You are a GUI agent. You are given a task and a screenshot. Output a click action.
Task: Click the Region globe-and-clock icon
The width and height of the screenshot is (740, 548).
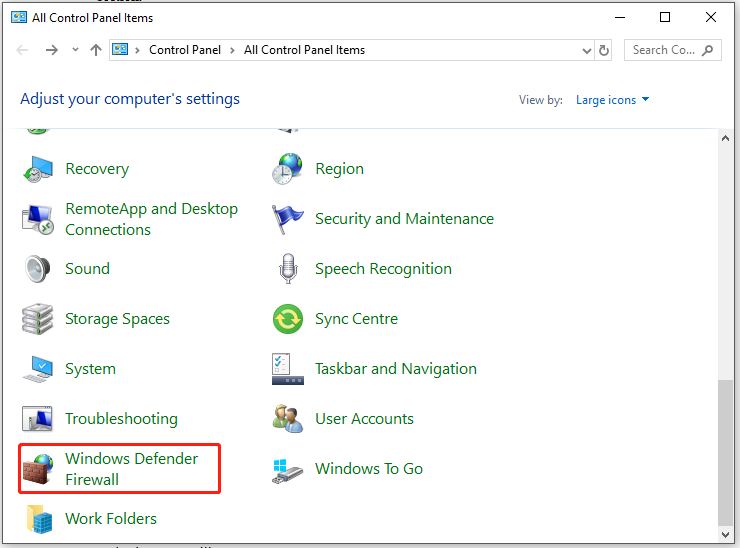click(x=287, y=169)
